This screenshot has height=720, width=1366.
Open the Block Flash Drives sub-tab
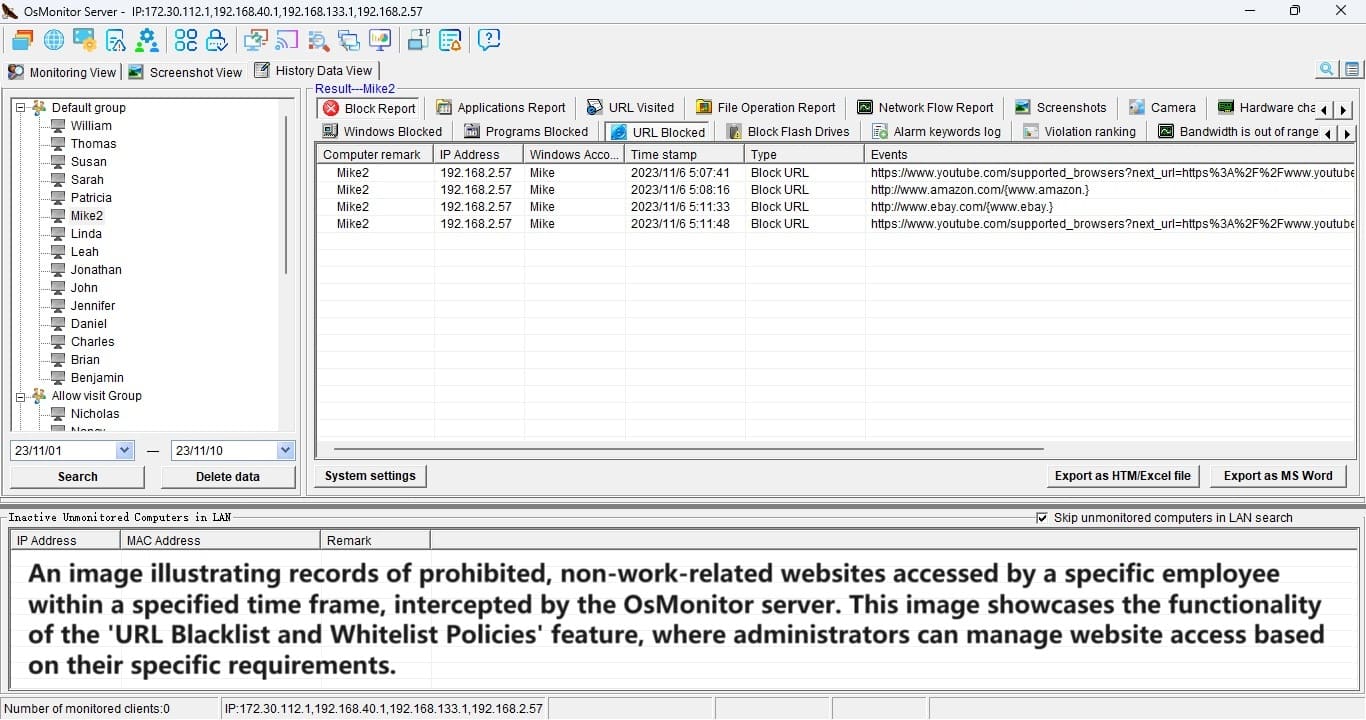[x=788, y=131]
